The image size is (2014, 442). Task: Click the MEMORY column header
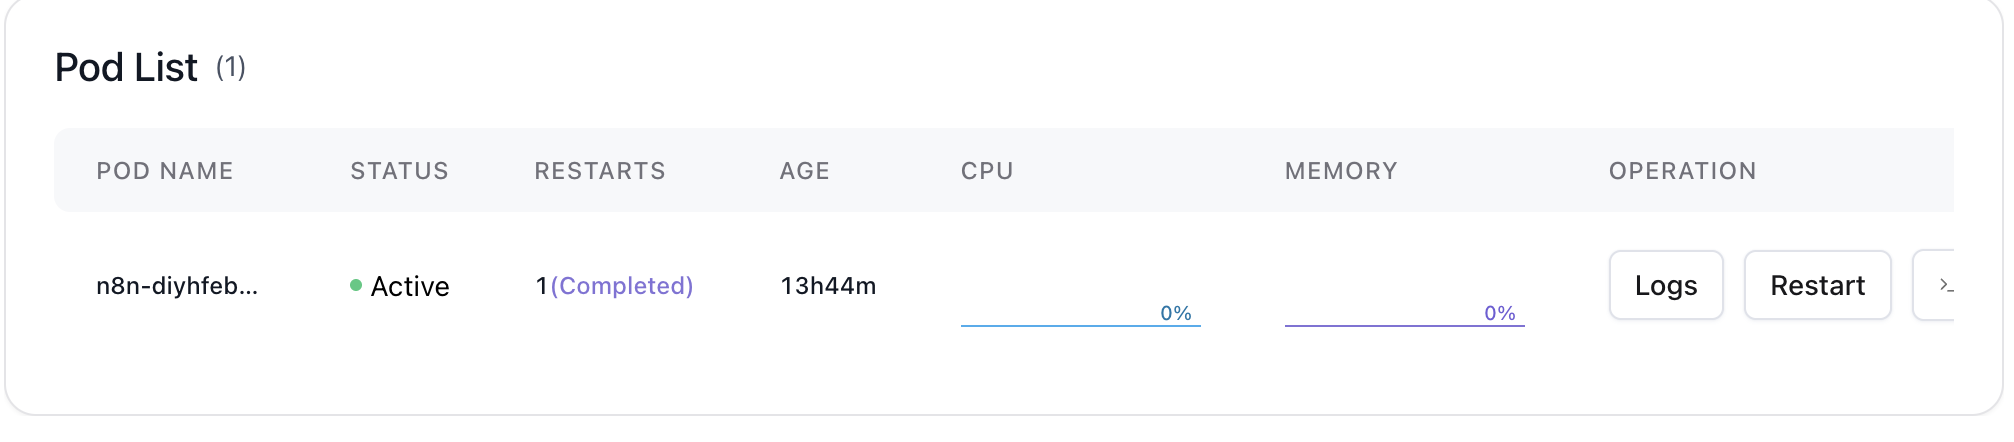pos(1341,171)
